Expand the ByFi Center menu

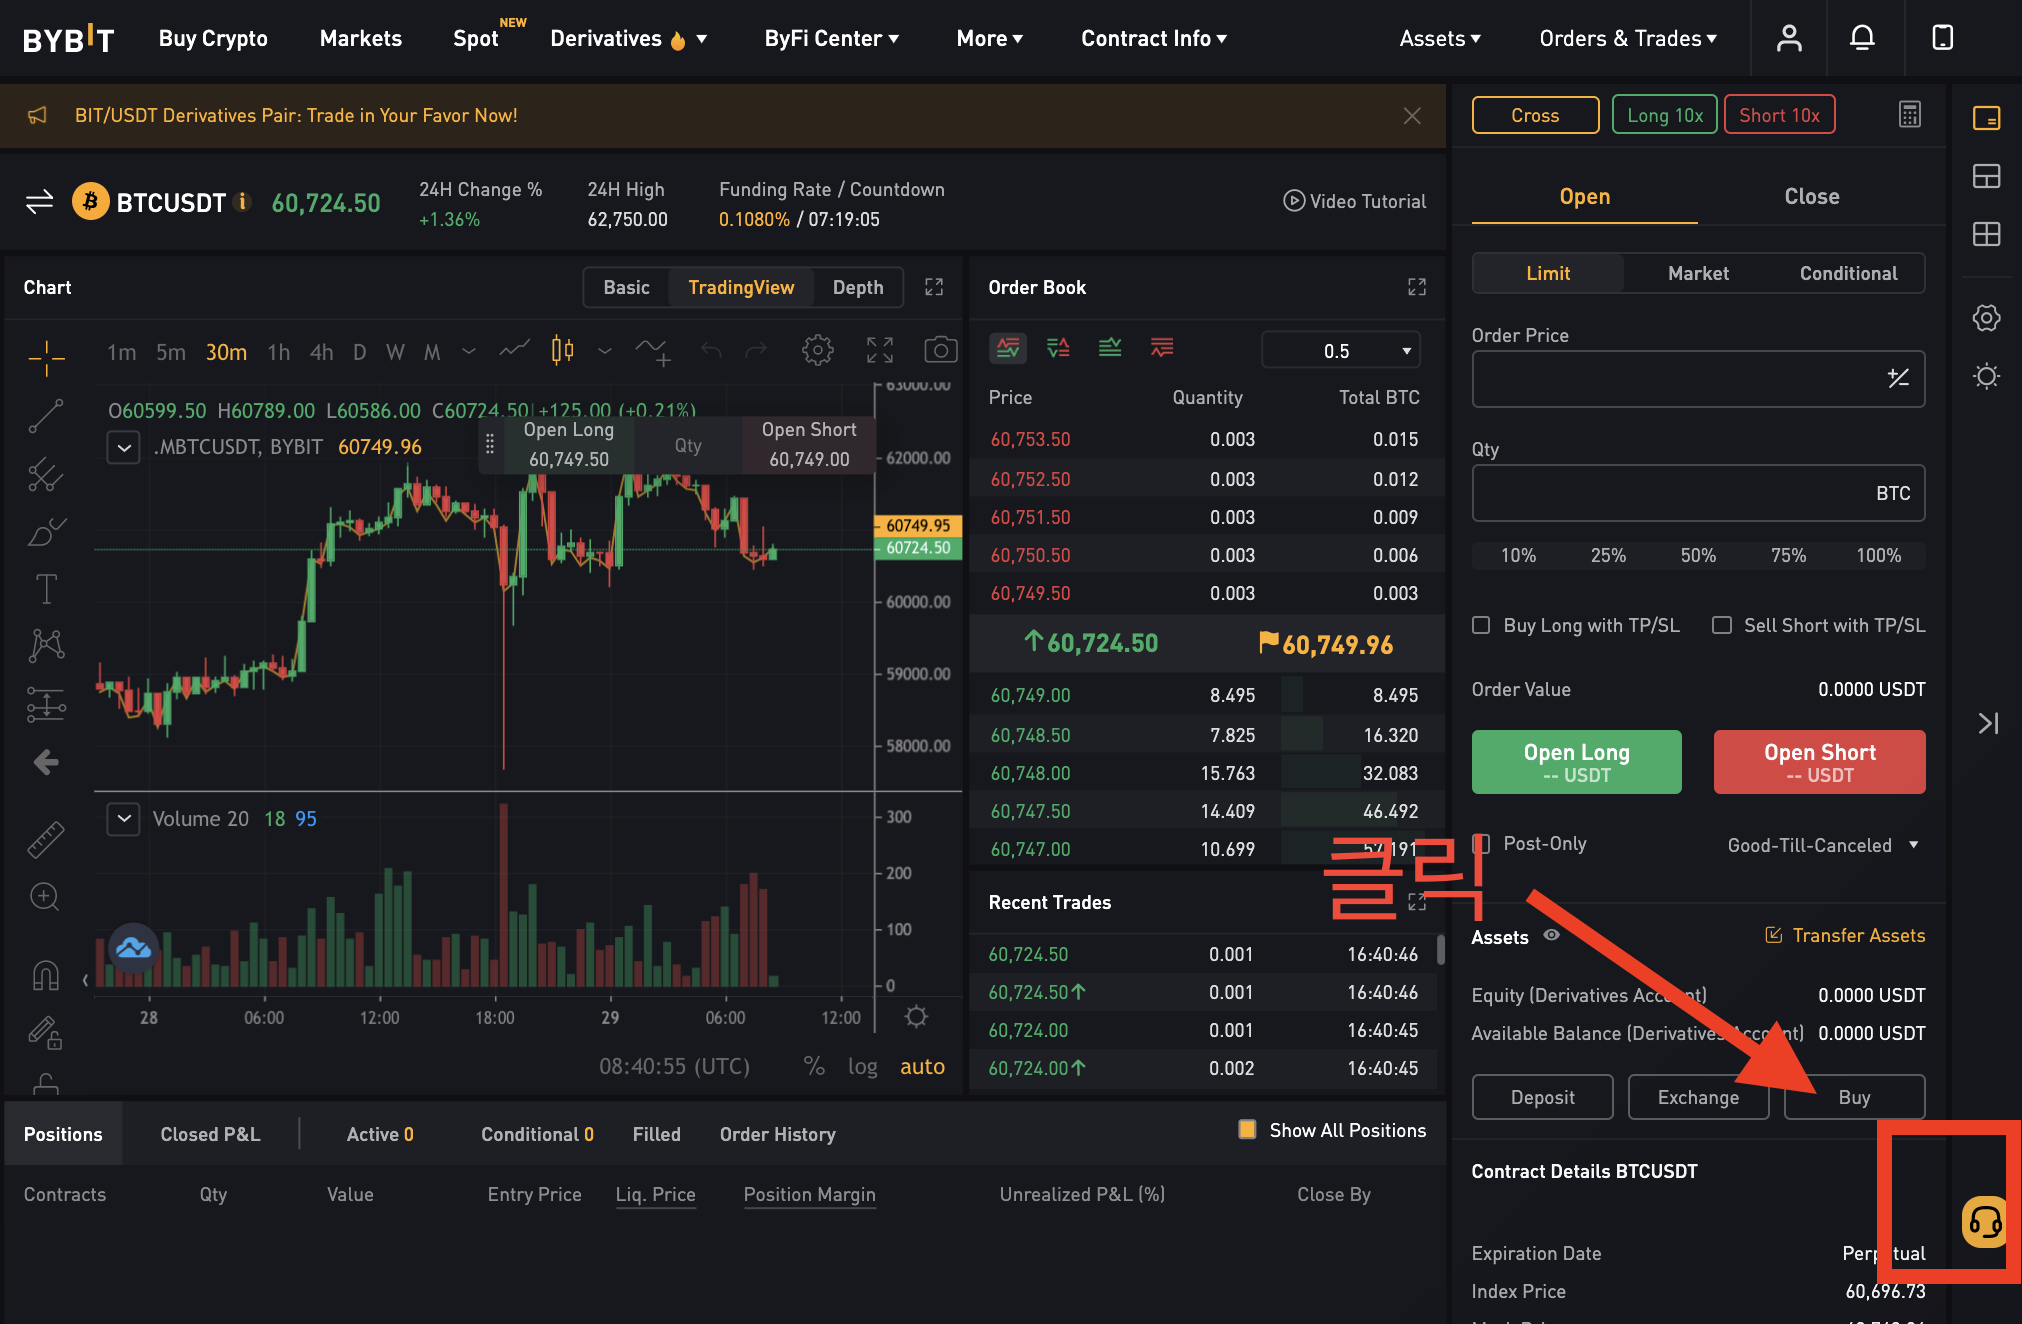tap(832, 39)
